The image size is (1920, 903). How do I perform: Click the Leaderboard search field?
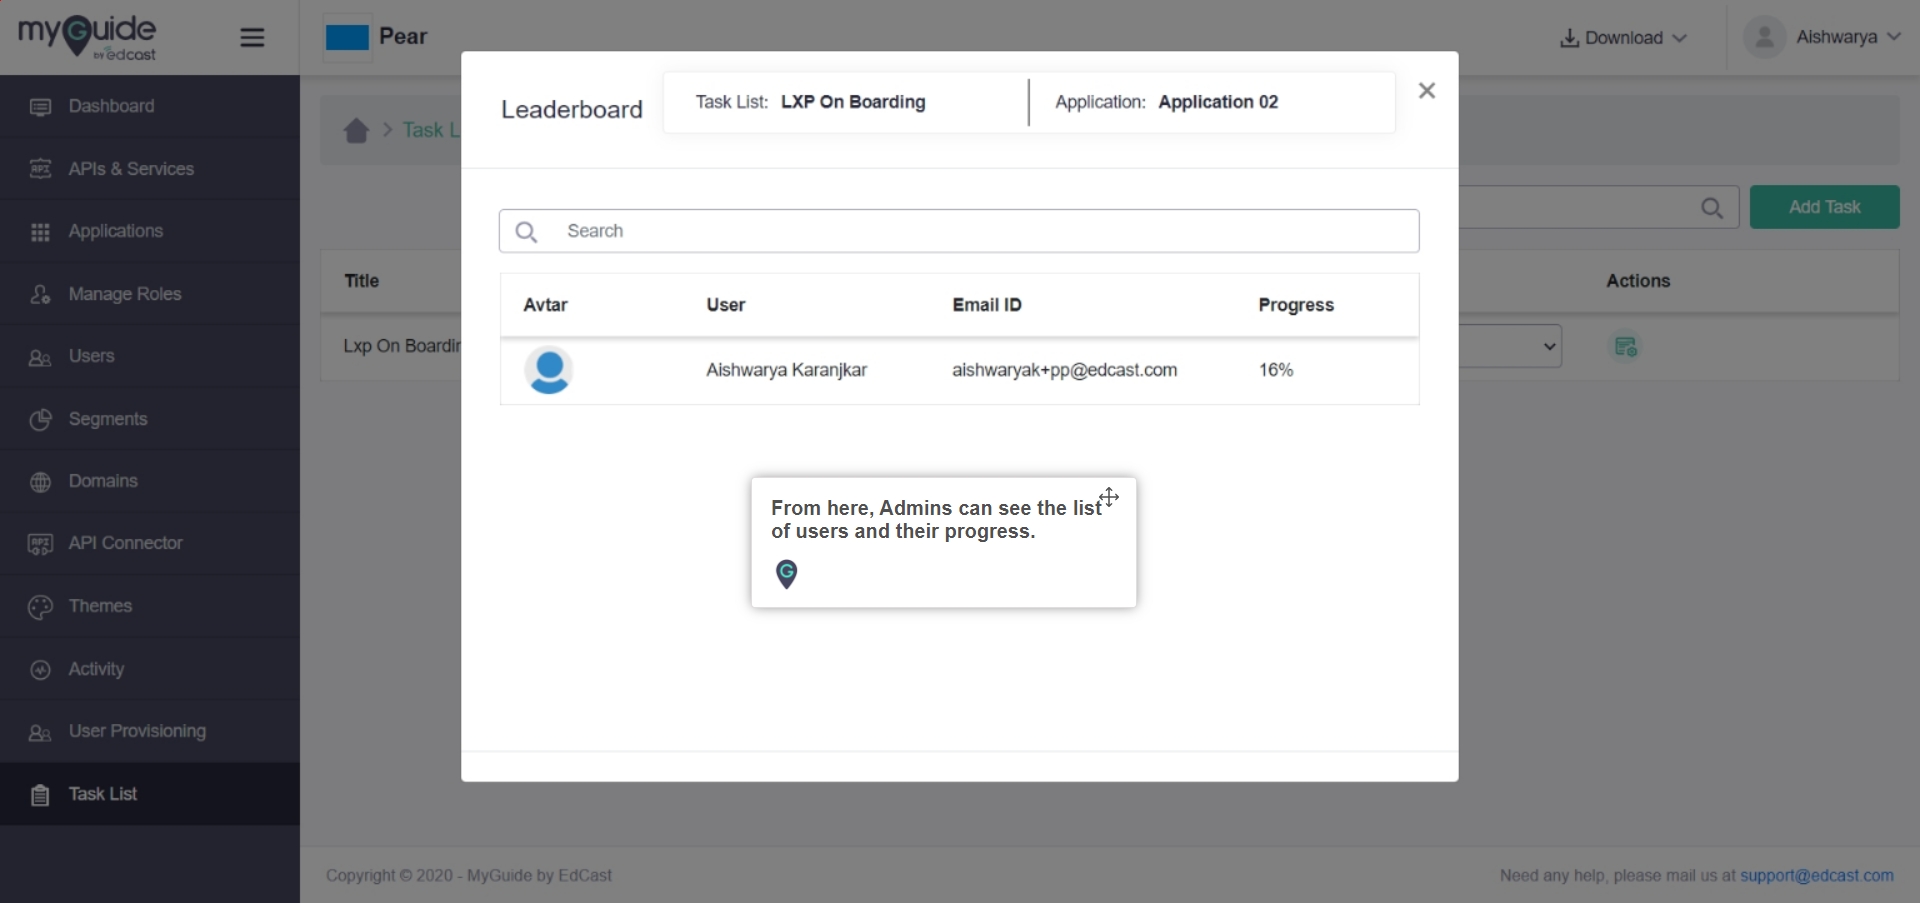click(959, 231)
